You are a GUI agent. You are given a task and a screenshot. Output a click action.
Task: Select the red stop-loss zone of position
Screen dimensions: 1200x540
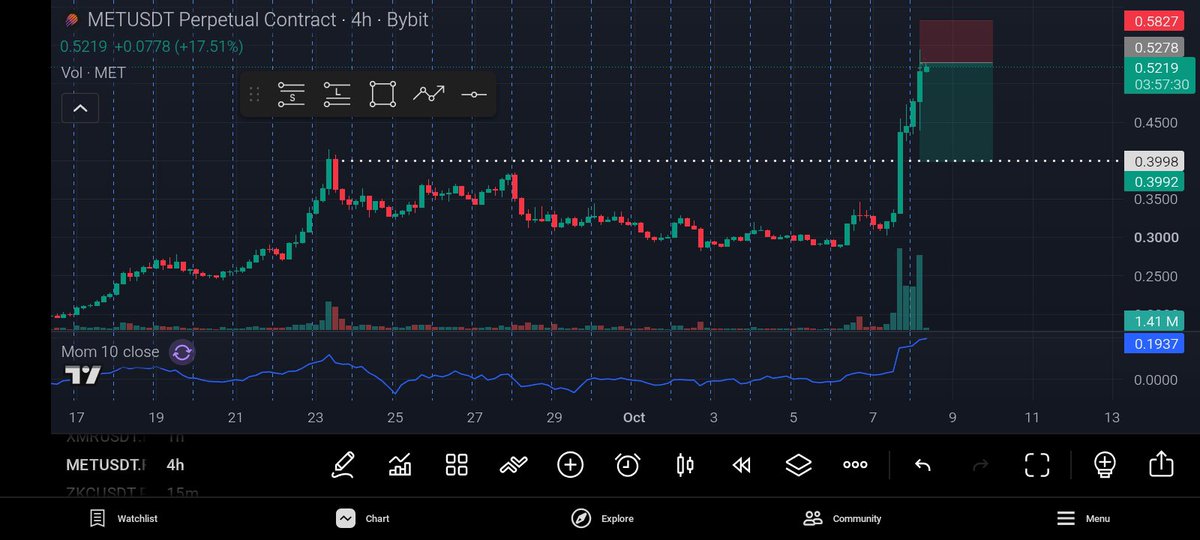(956, 41)
